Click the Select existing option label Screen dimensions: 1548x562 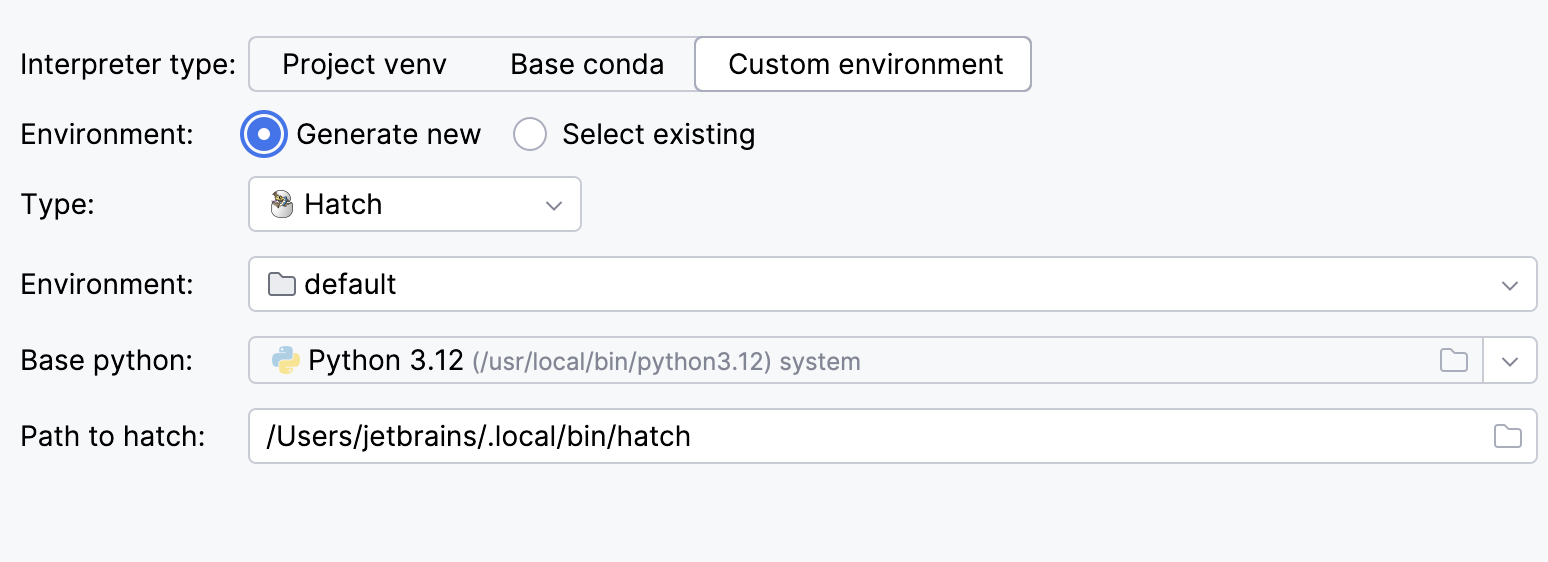click(x=658, y=134)
